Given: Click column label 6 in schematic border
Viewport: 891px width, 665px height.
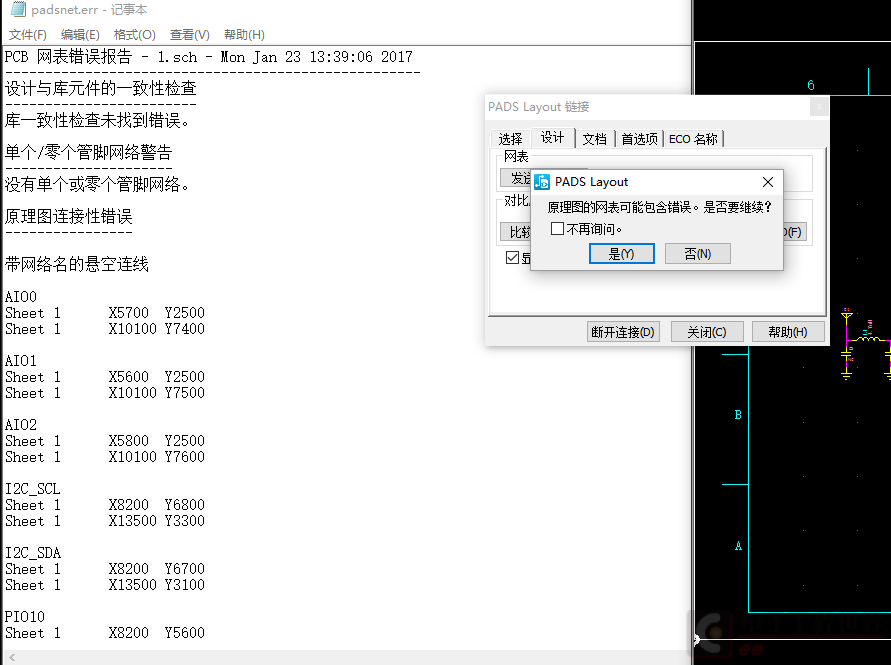Looking at the screenshot, I should 811,85.
